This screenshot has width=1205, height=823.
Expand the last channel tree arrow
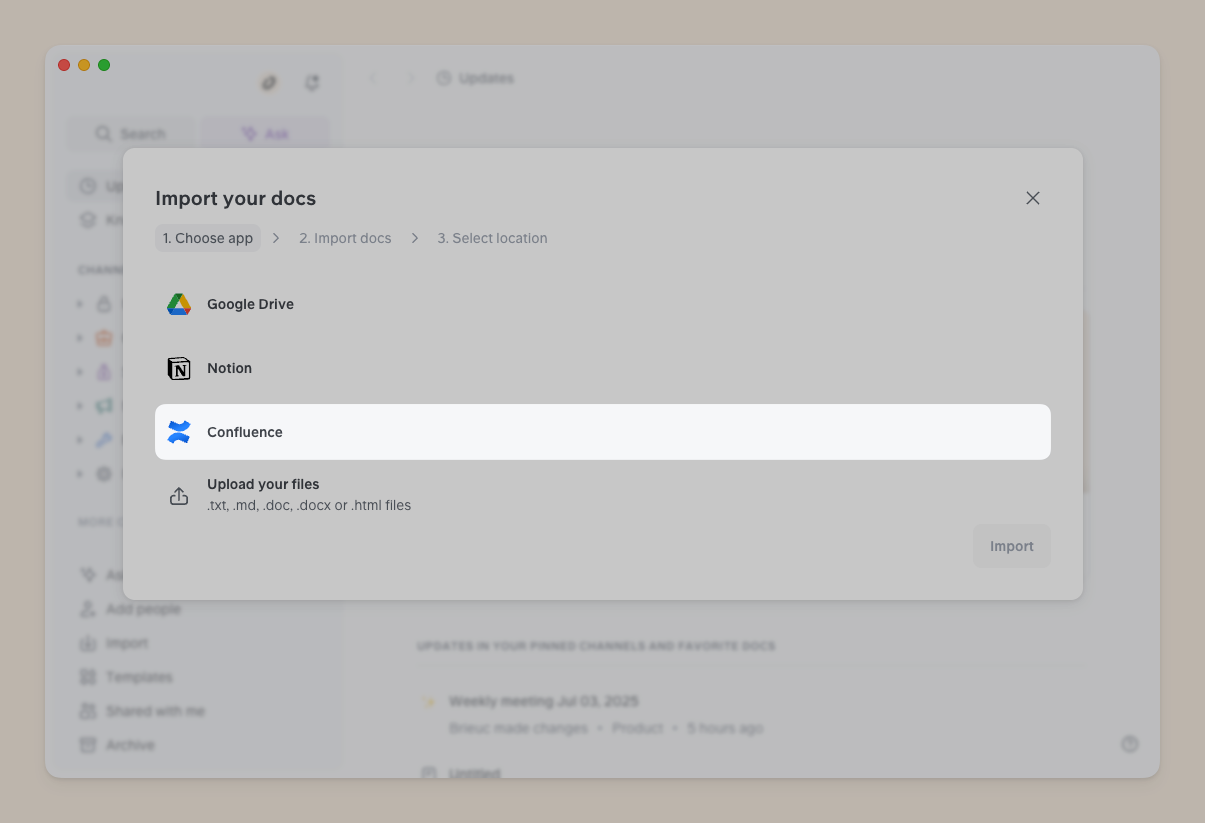click(x=80, y=474)
